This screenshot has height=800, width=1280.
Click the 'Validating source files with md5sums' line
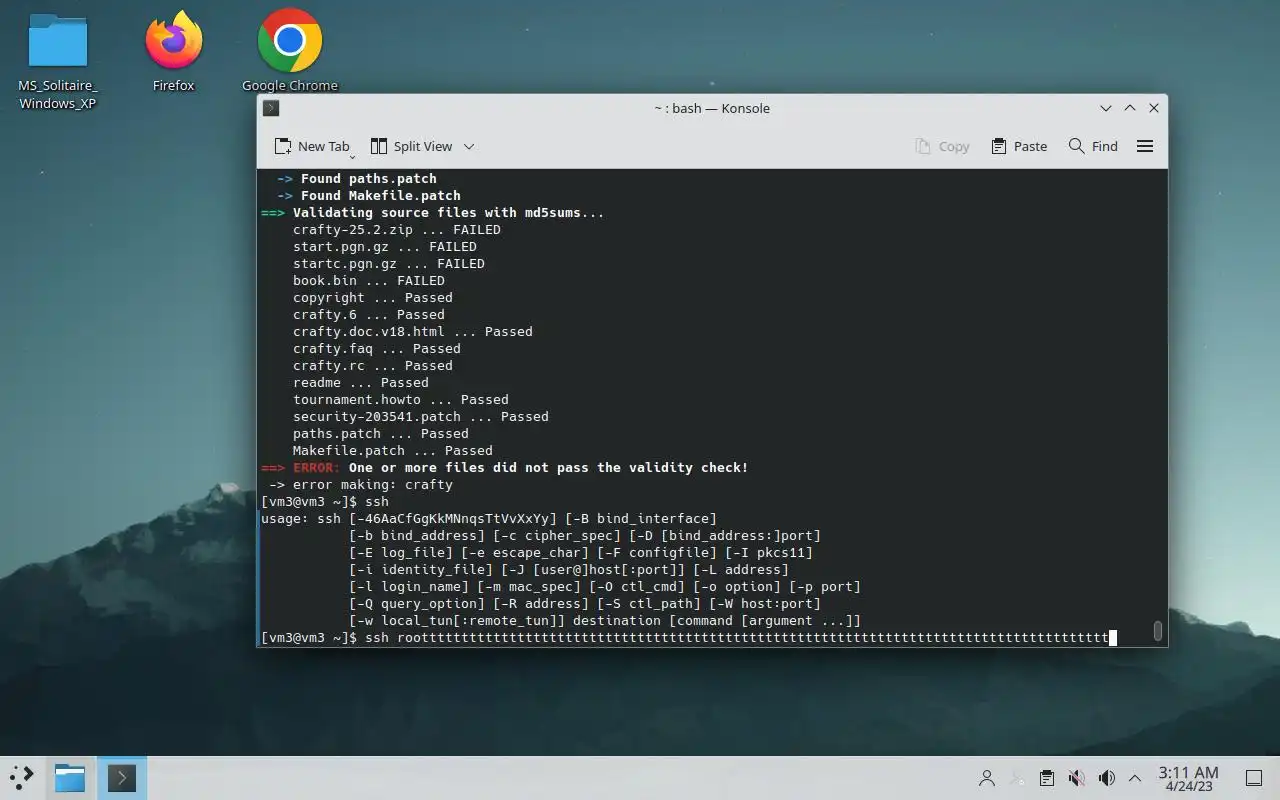(x=432, y=213)
